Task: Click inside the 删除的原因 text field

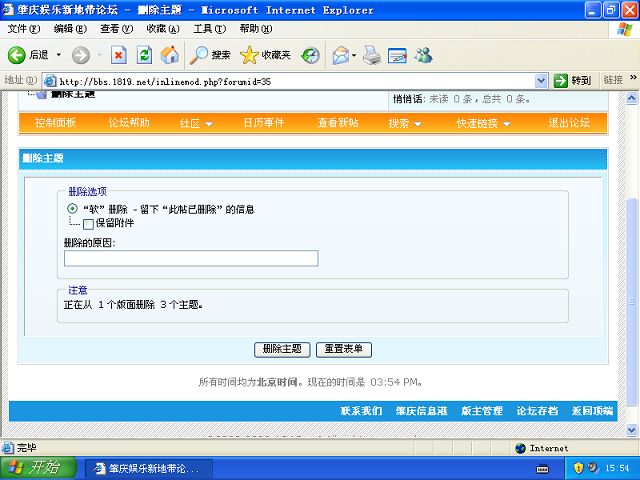Action: coord(191,259)
